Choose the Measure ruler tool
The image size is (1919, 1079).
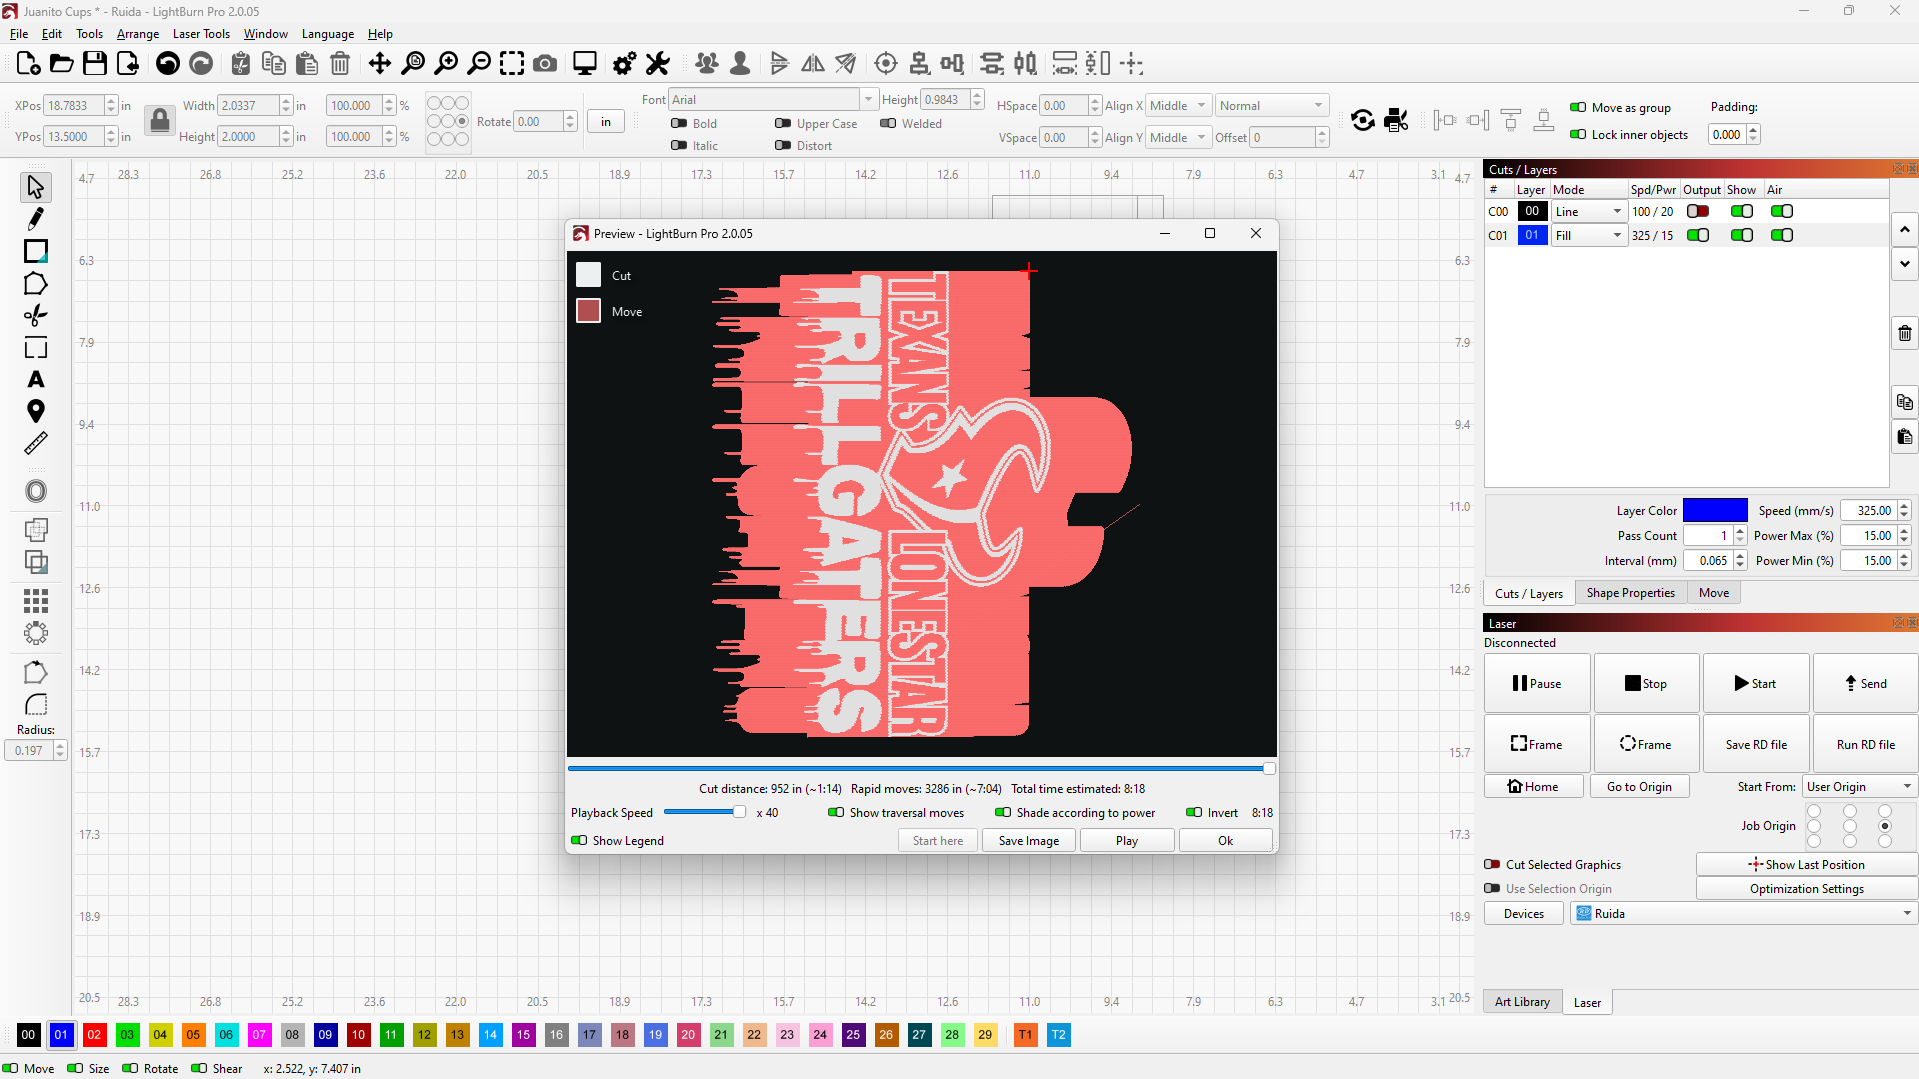(35, 443)
